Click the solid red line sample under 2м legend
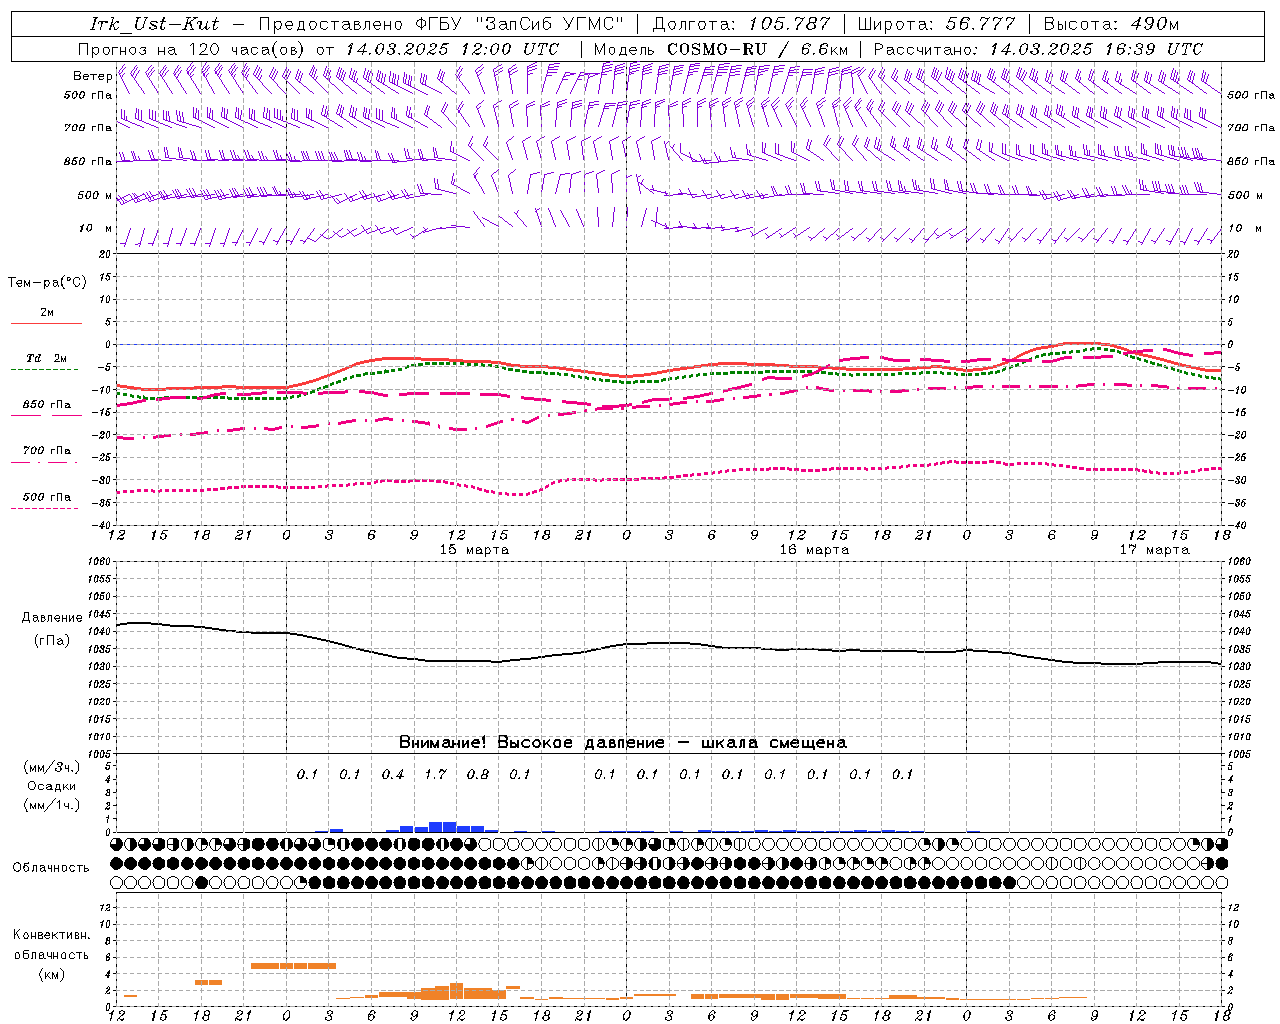 tap(46, 323)
